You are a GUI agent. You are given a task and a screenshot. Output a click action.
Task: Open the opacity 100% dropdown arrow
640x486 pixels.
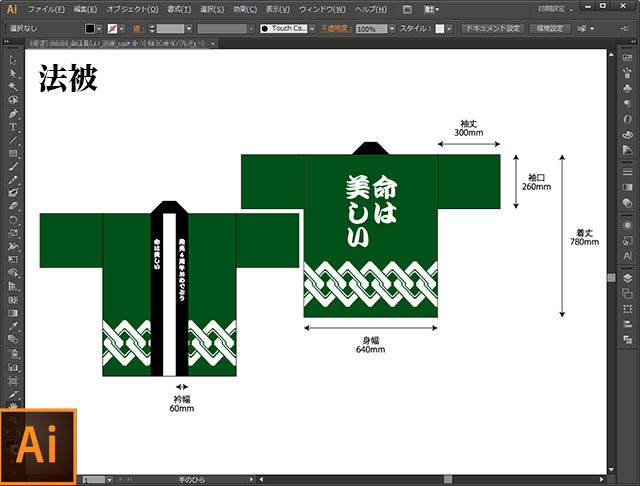coord(392,29)
